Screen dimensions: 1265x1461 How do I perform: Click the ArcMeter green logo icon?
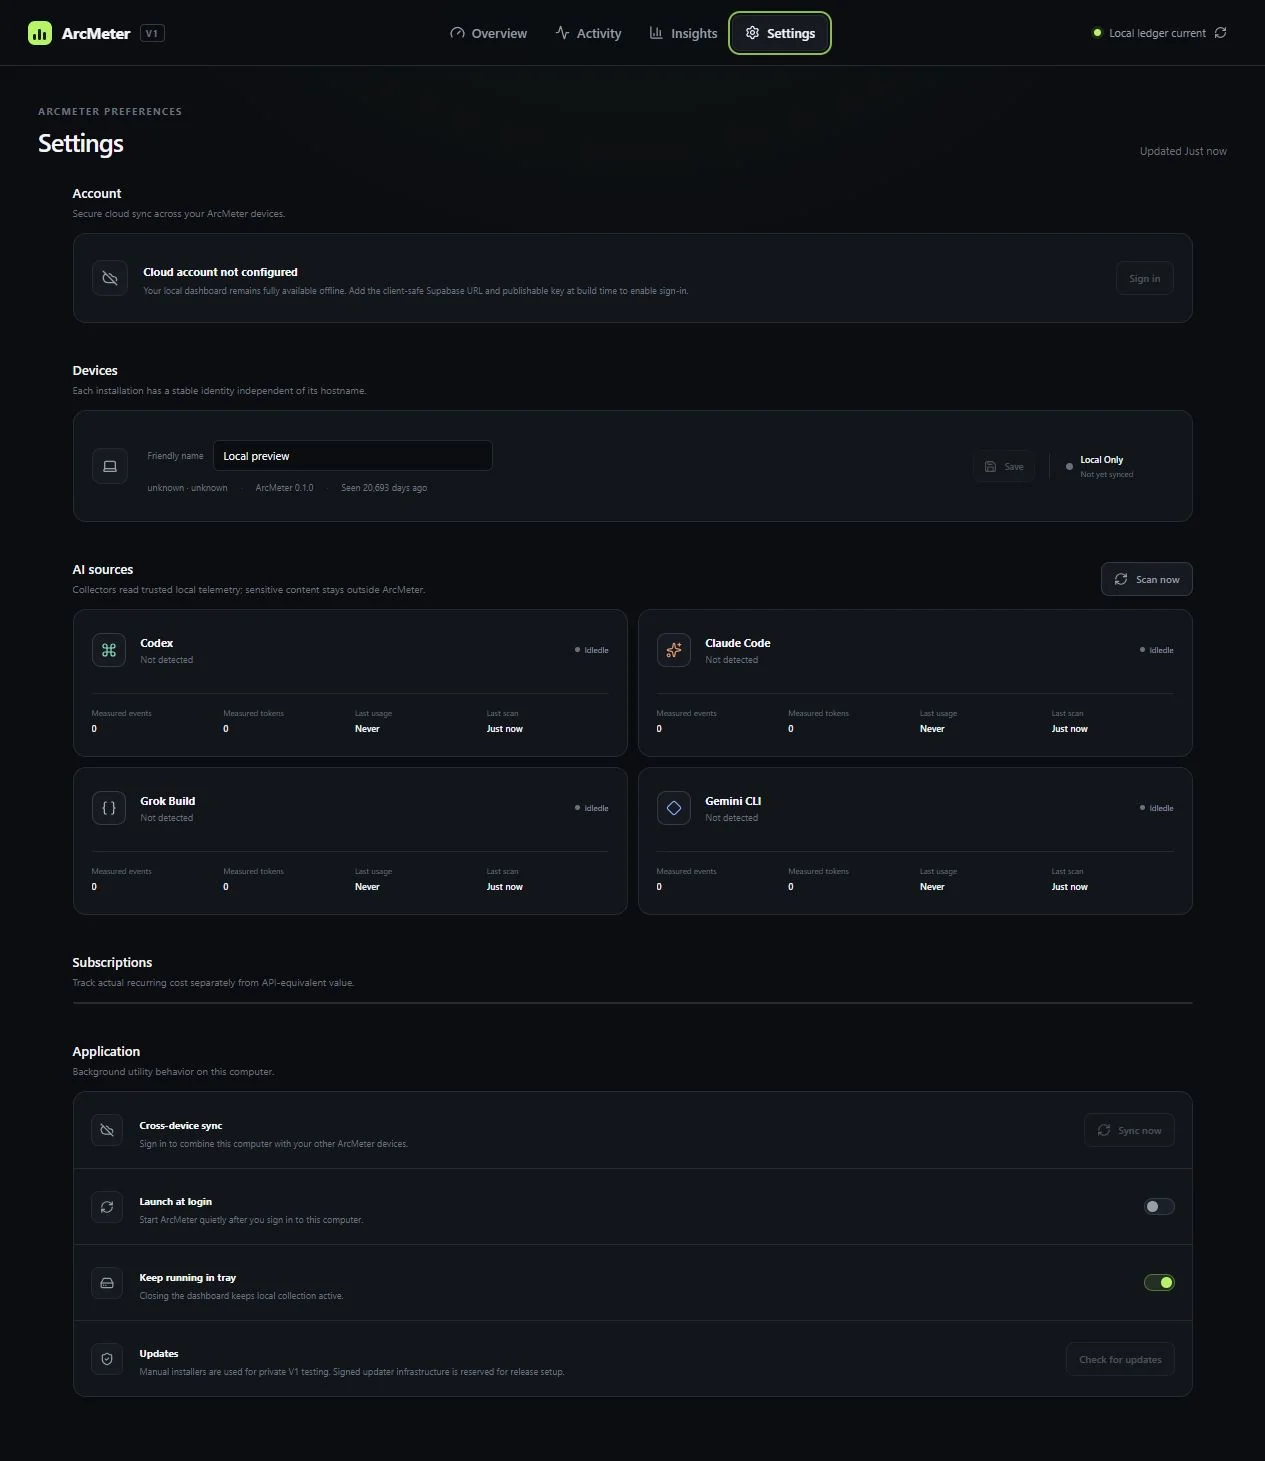pyautogui.click(x=40, y=33)
